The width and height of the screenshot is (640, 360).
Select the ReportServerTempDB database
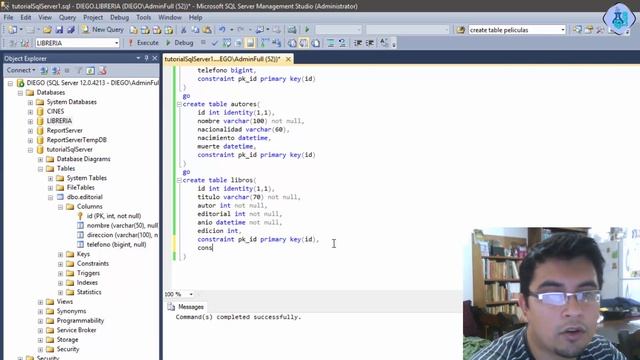(x=76, y=140)
